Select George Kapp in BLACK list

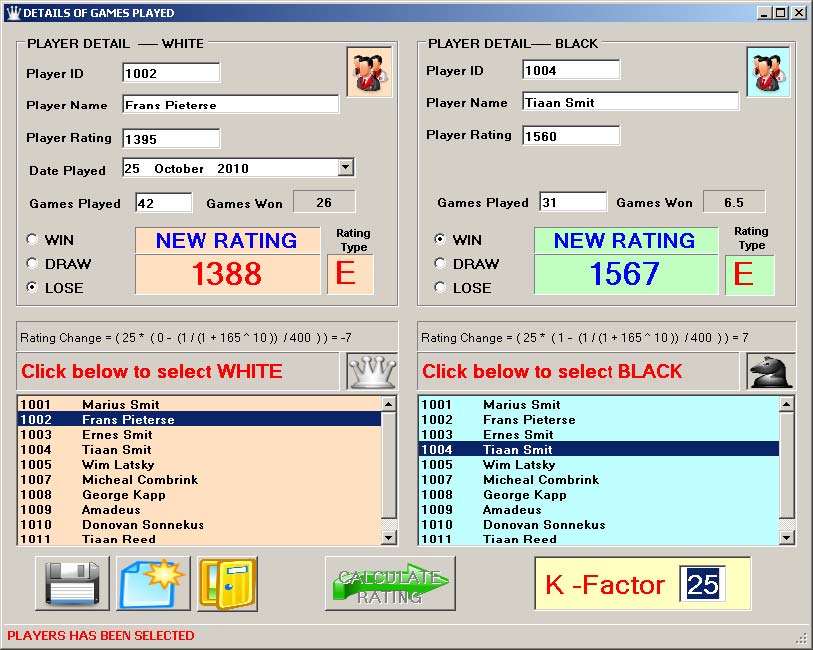tap(599, 494)
